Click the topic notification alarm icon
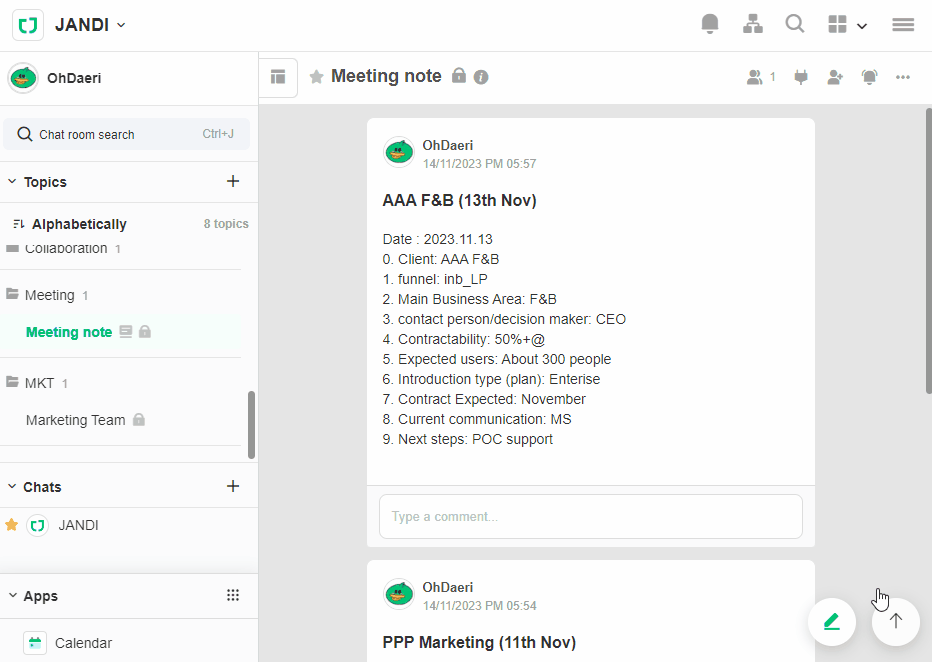 tap(869, 77)
